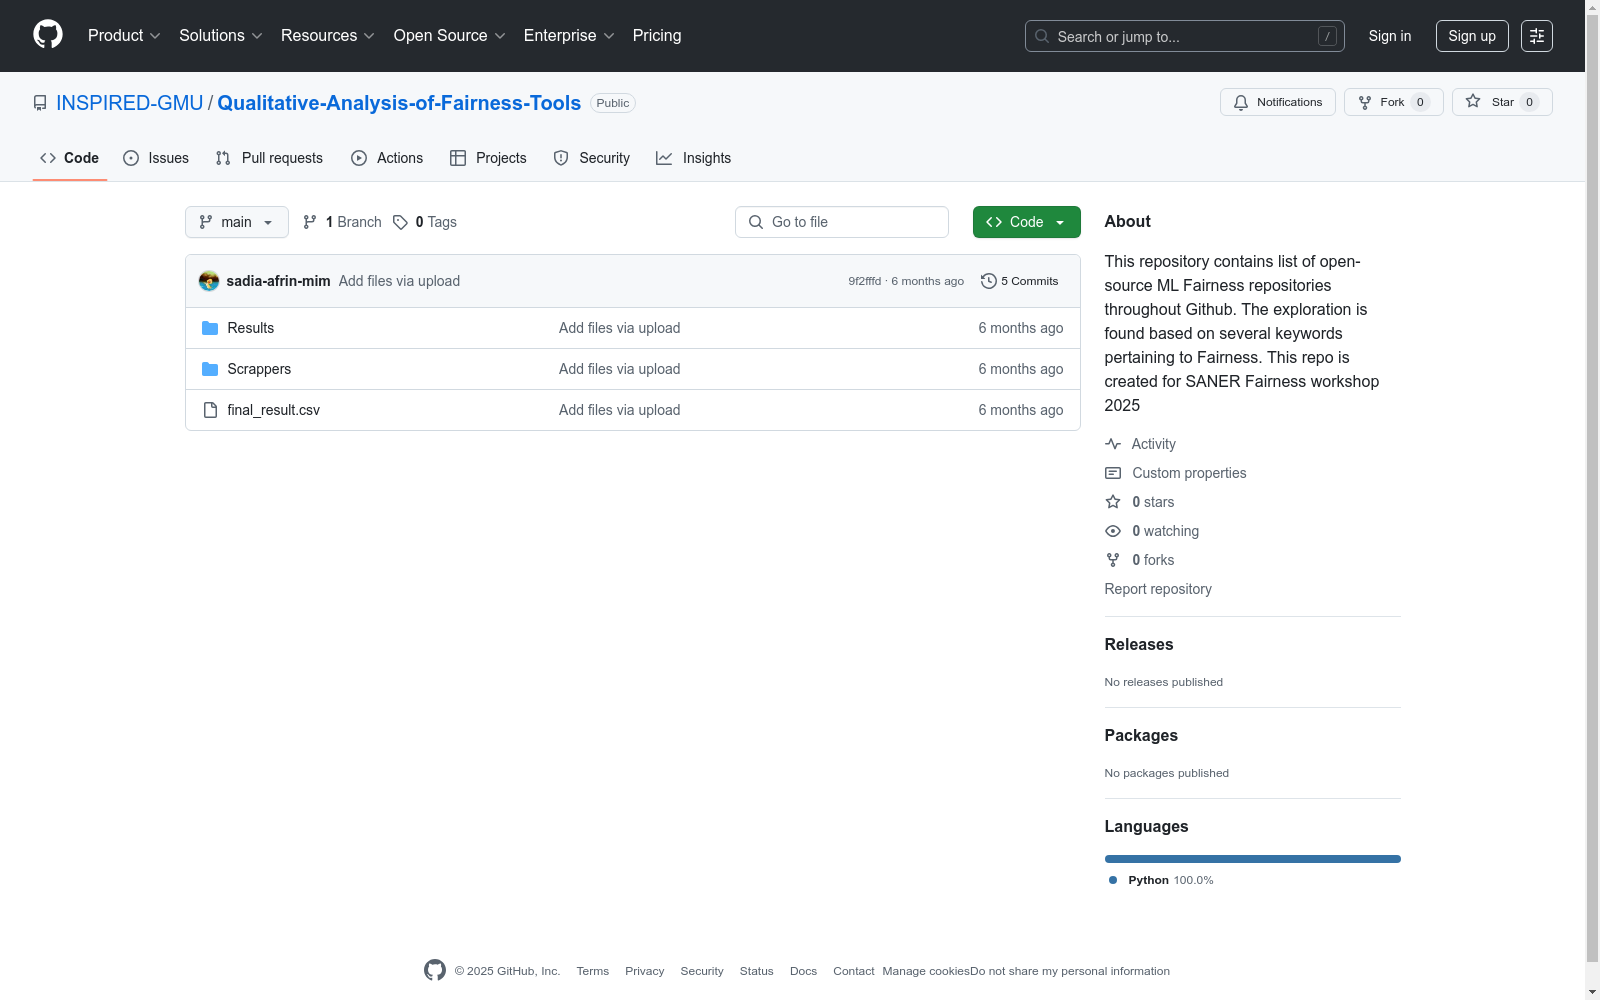This screenshot has width=1600, height=1000.
Task: Expand the main branch selector
Action: tap(237, 222)
